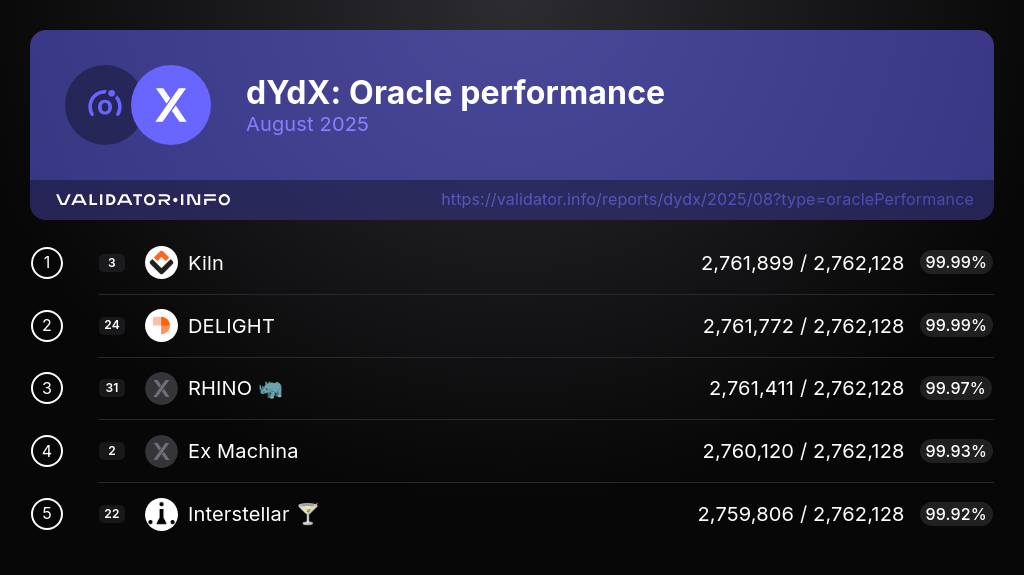Select the Kiln validator name
Image resolution: width=1024 pixels, height=575 pixels.
[206, 263]
